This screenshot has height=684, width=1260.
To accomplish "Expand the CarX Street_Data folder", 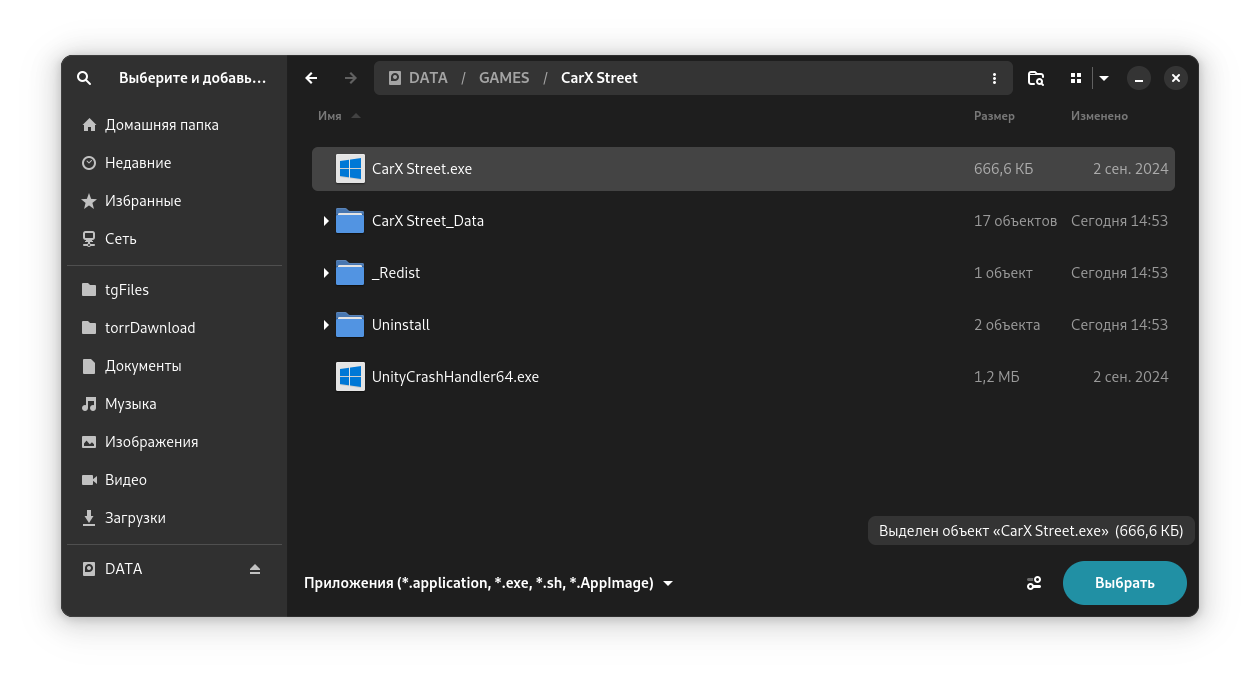I will tap(326, 221).
